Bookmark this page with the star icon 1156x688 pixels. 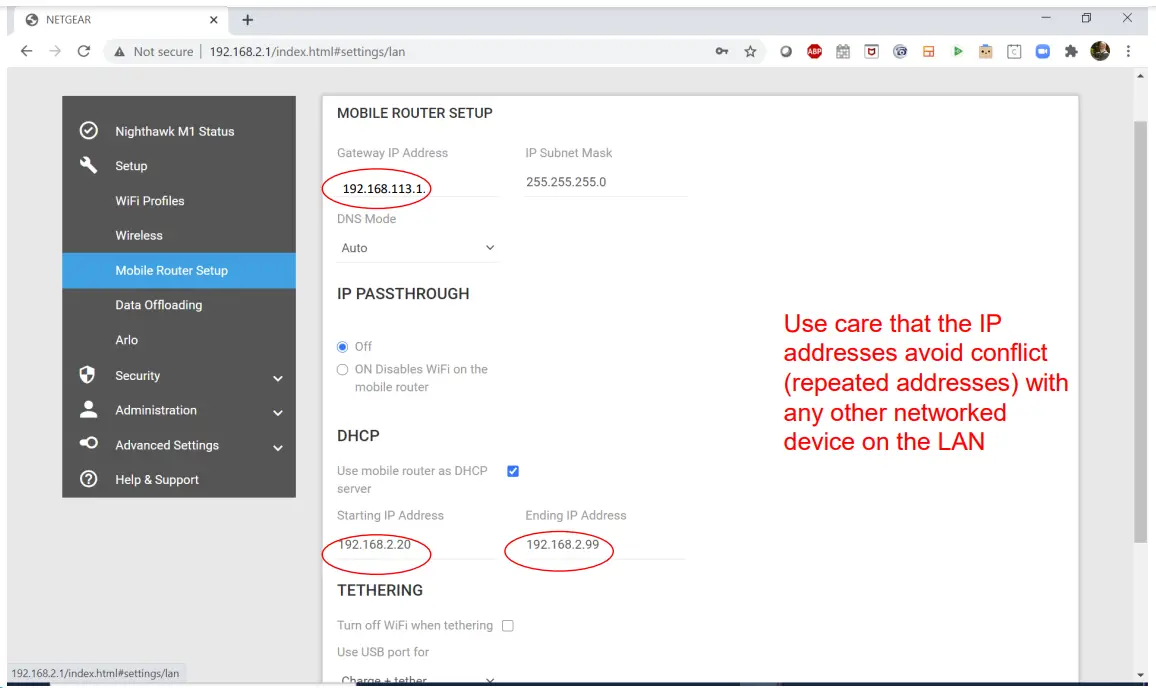point(750,51)
